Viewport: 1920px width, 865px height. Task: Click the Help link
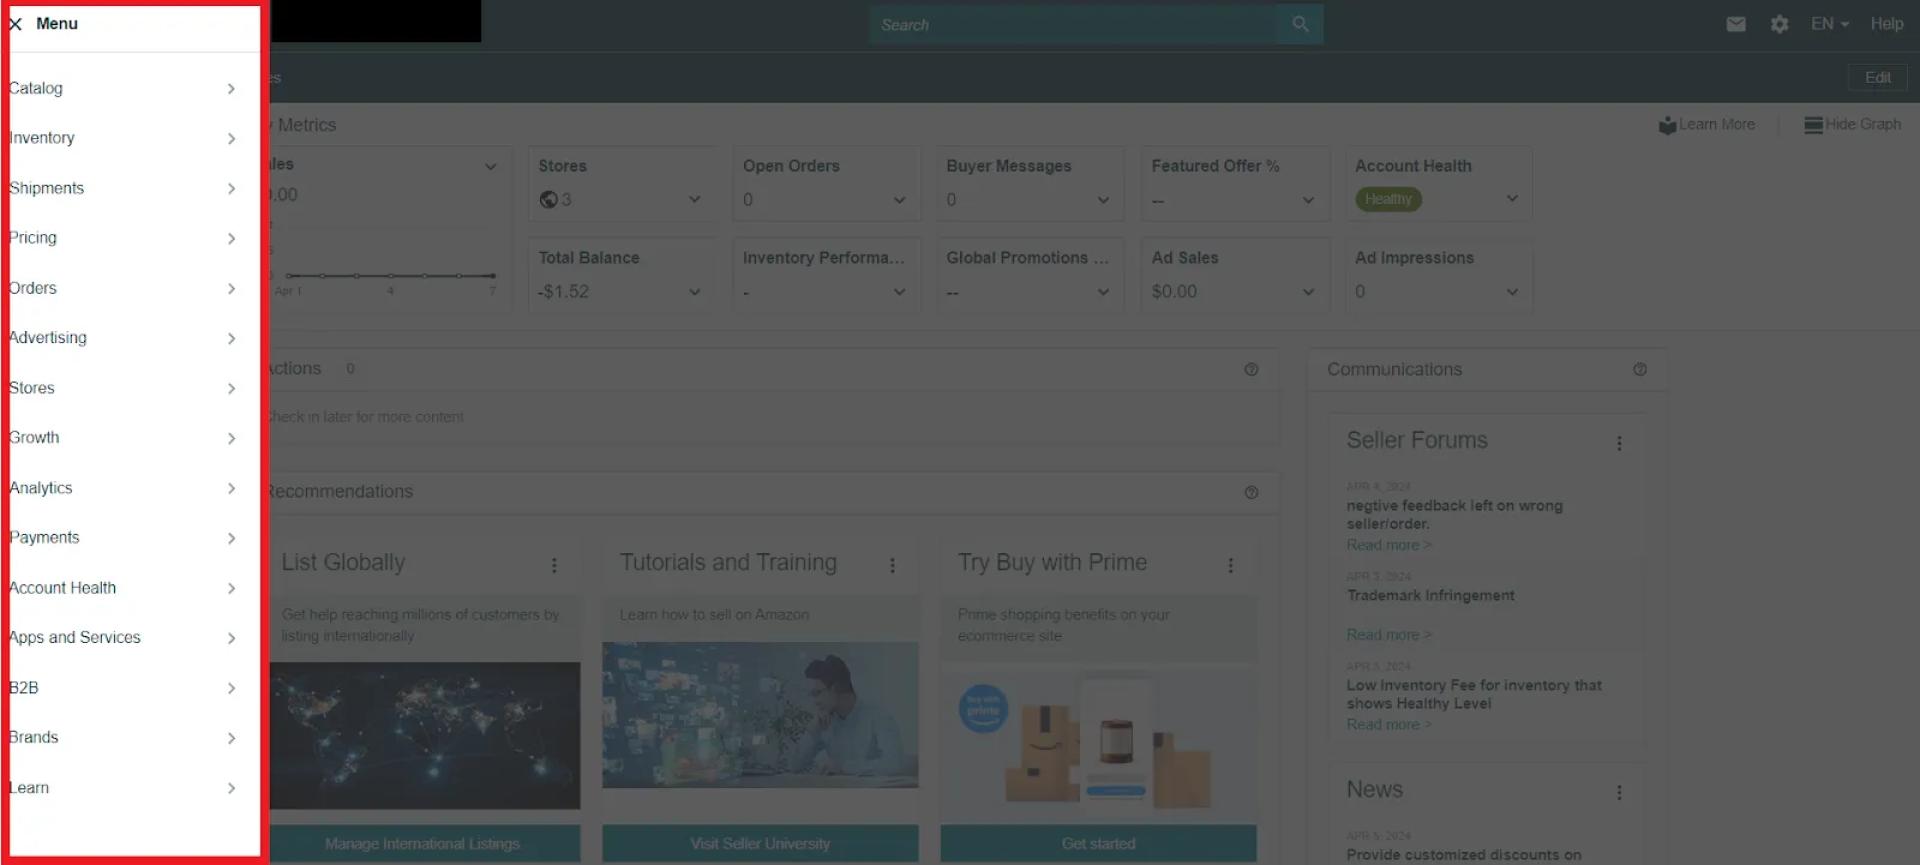1887,24
